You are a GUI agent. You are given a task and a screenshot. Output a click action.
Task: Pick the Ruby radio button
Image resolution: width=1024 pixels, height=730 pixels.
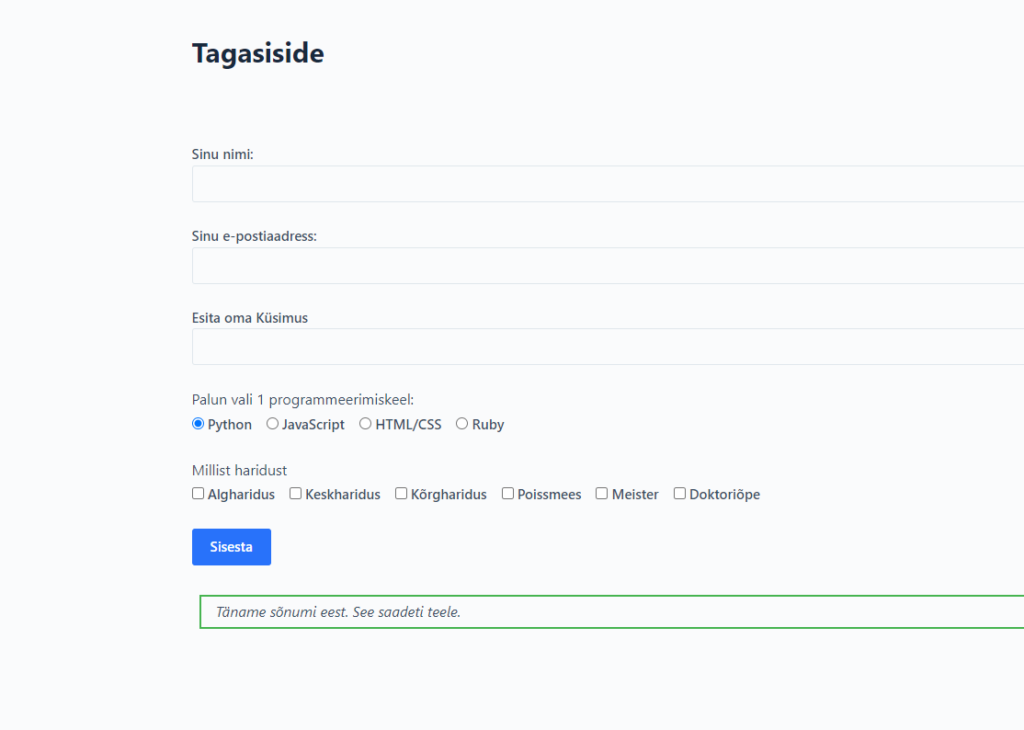tap(462, 424)
